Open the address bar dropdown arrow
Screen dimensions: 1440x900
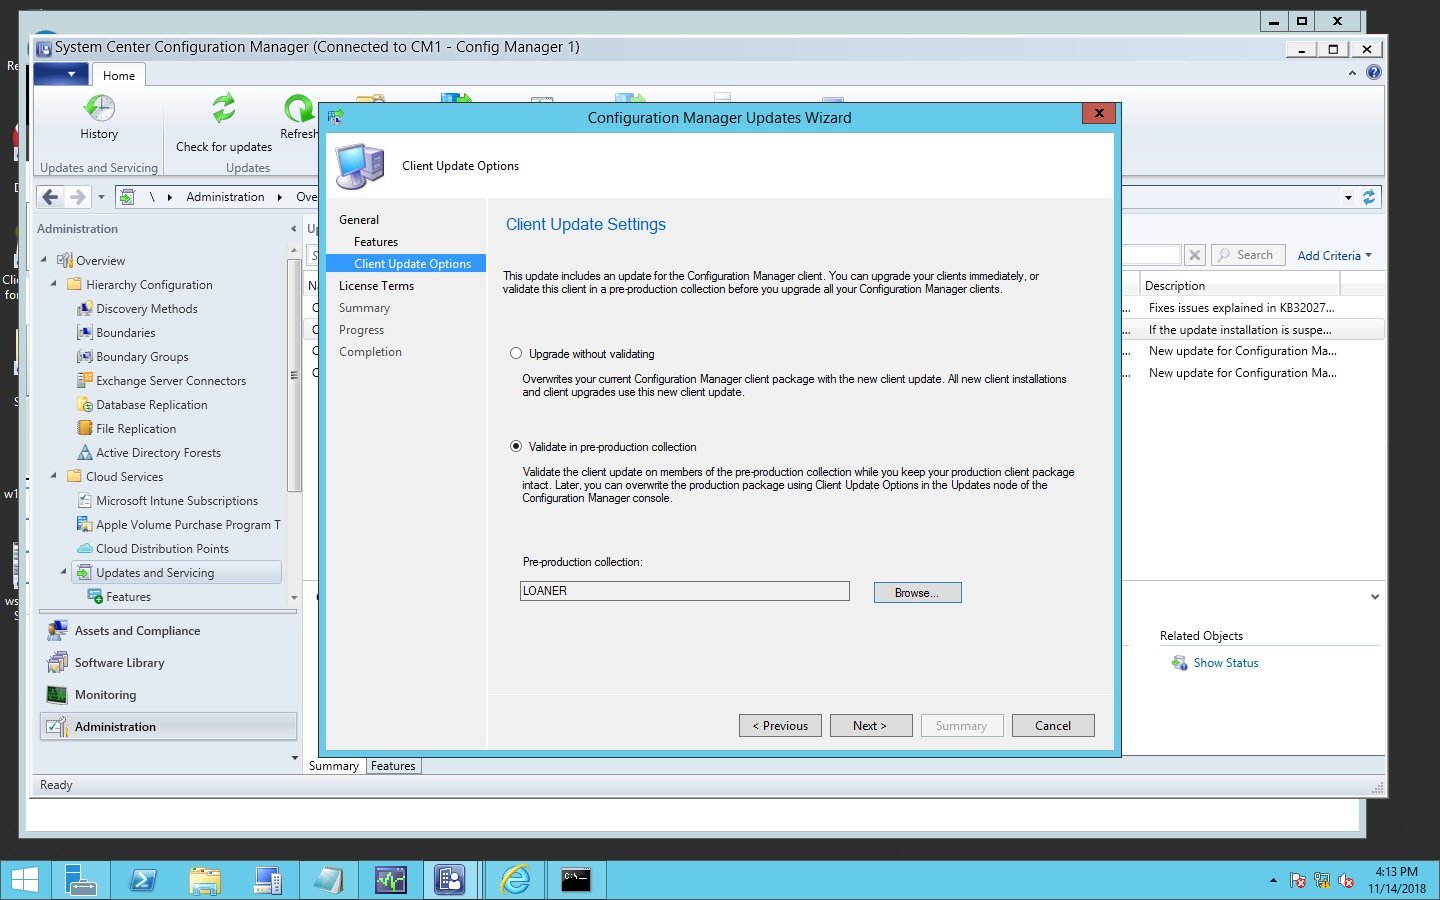(1348, 198)
